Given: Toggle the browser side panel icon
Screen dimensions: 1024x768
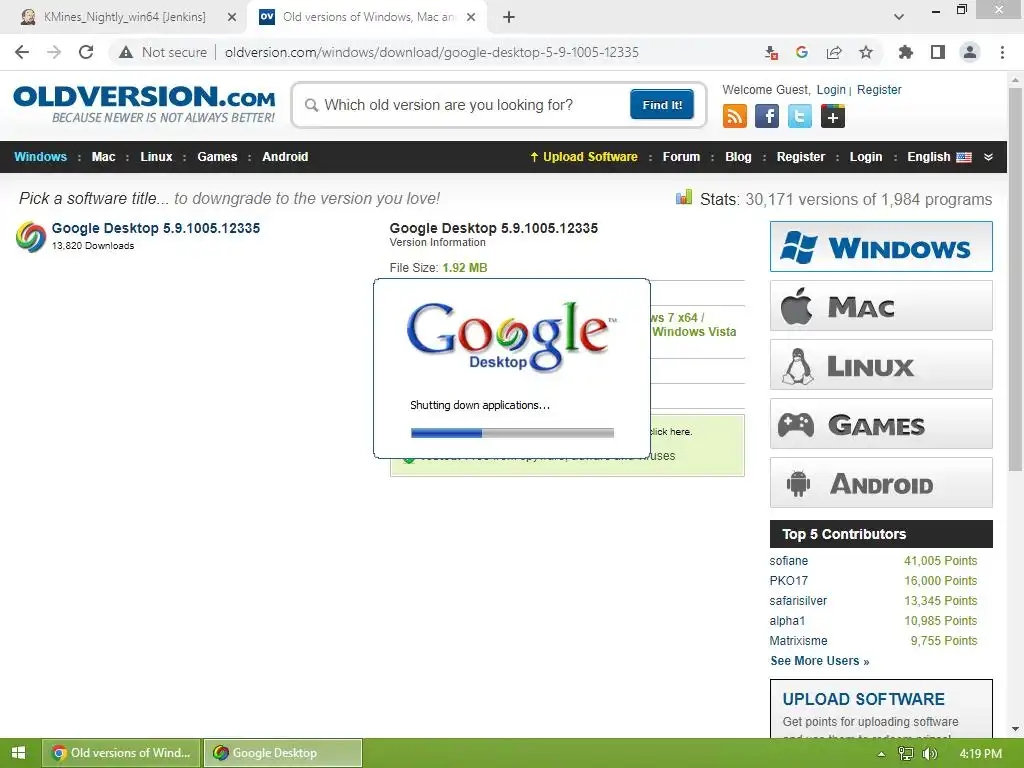Looking at the screenshot, I should pyautogui.click(x=938, y=52).
